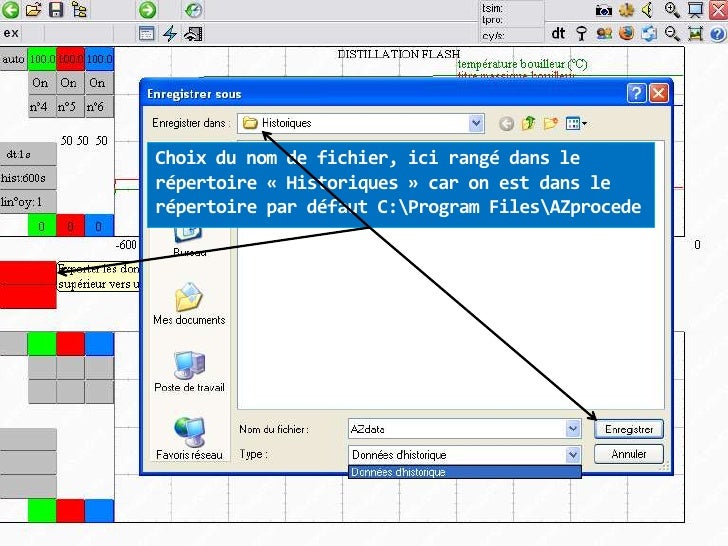The width and height of the screenshot is (728, 546).
Task: Click the dialog help question mark button
Action: coord(636,93)
